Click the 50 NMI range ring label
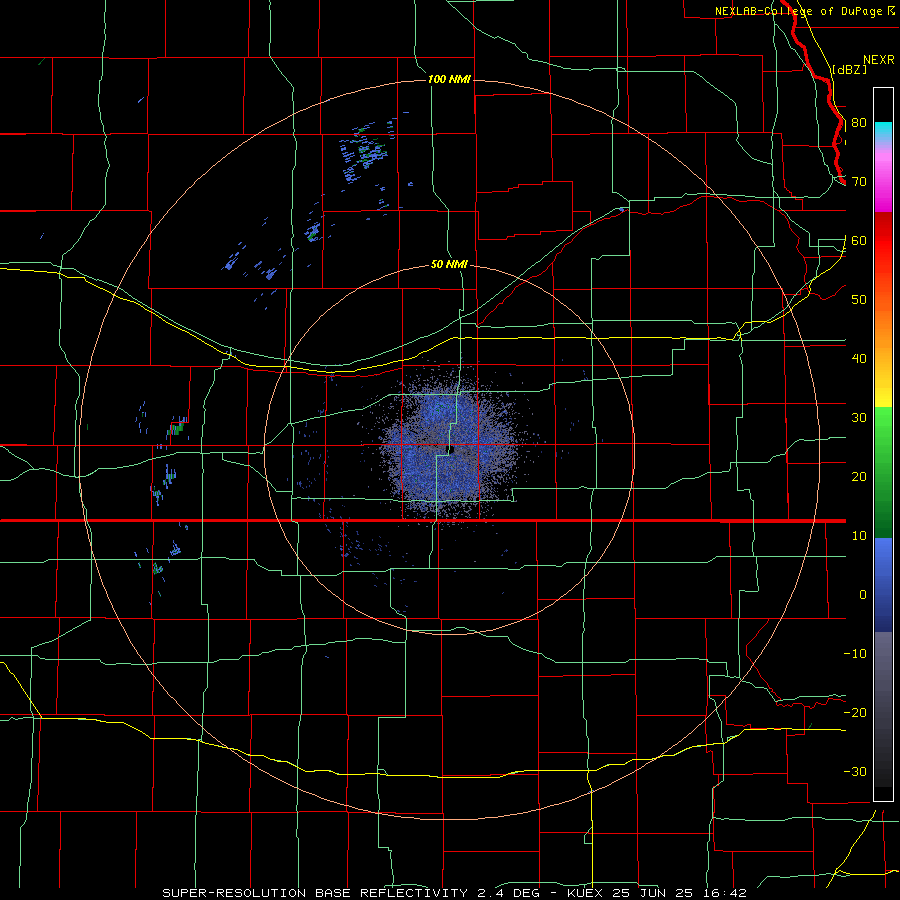900x900 pixels. pyautogui.click(x=449, y=265)
